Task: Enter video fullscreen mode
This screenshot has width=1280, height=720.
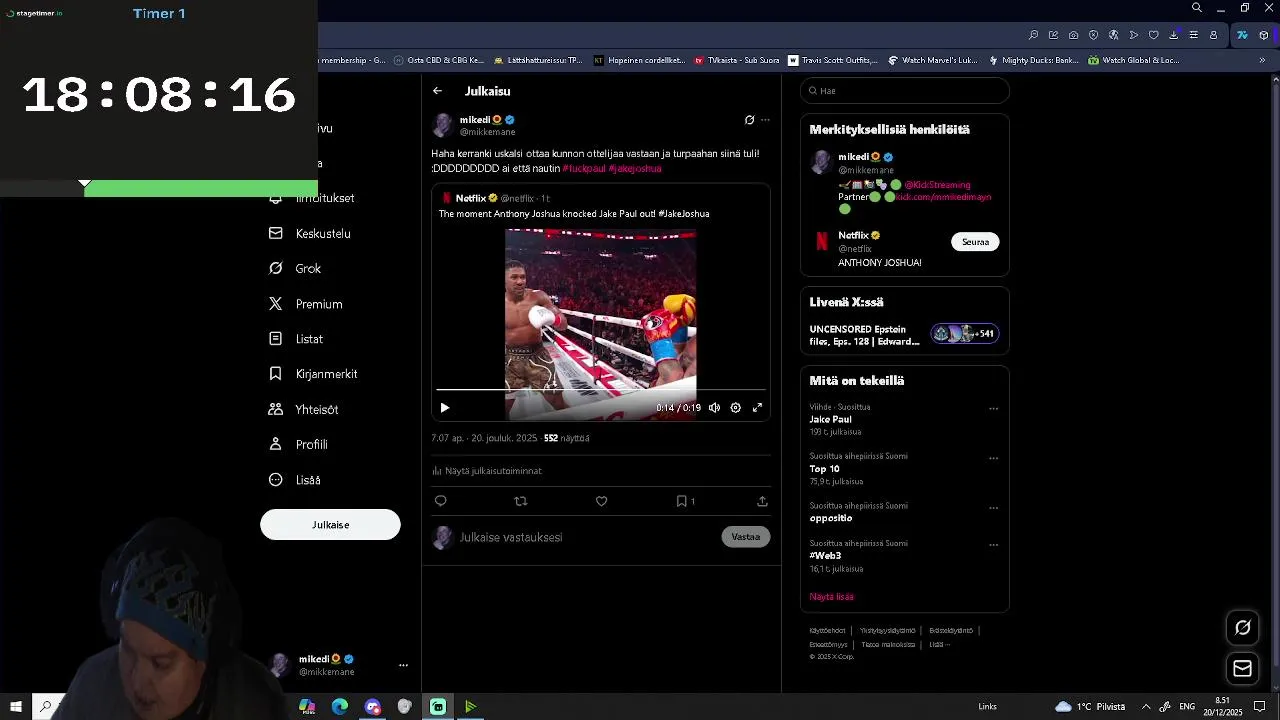Action: [757, 408]
